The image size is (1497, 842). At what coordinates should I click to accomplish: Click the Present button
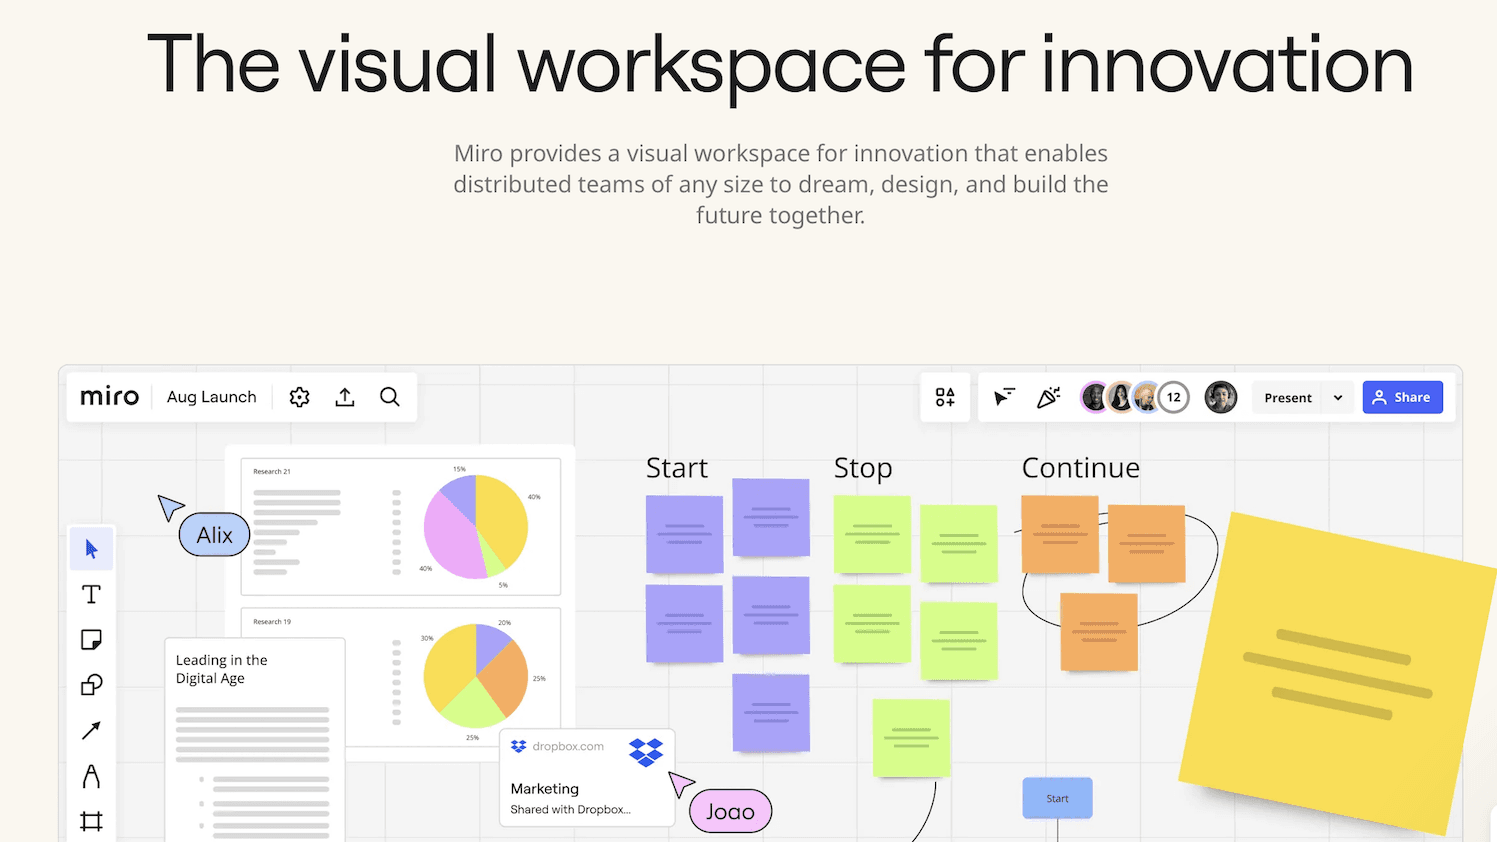coord(1287,398)
